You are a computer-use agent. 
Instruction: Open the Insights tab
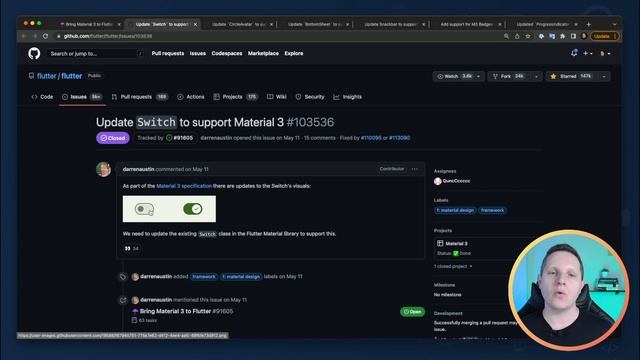coord(348,97)
